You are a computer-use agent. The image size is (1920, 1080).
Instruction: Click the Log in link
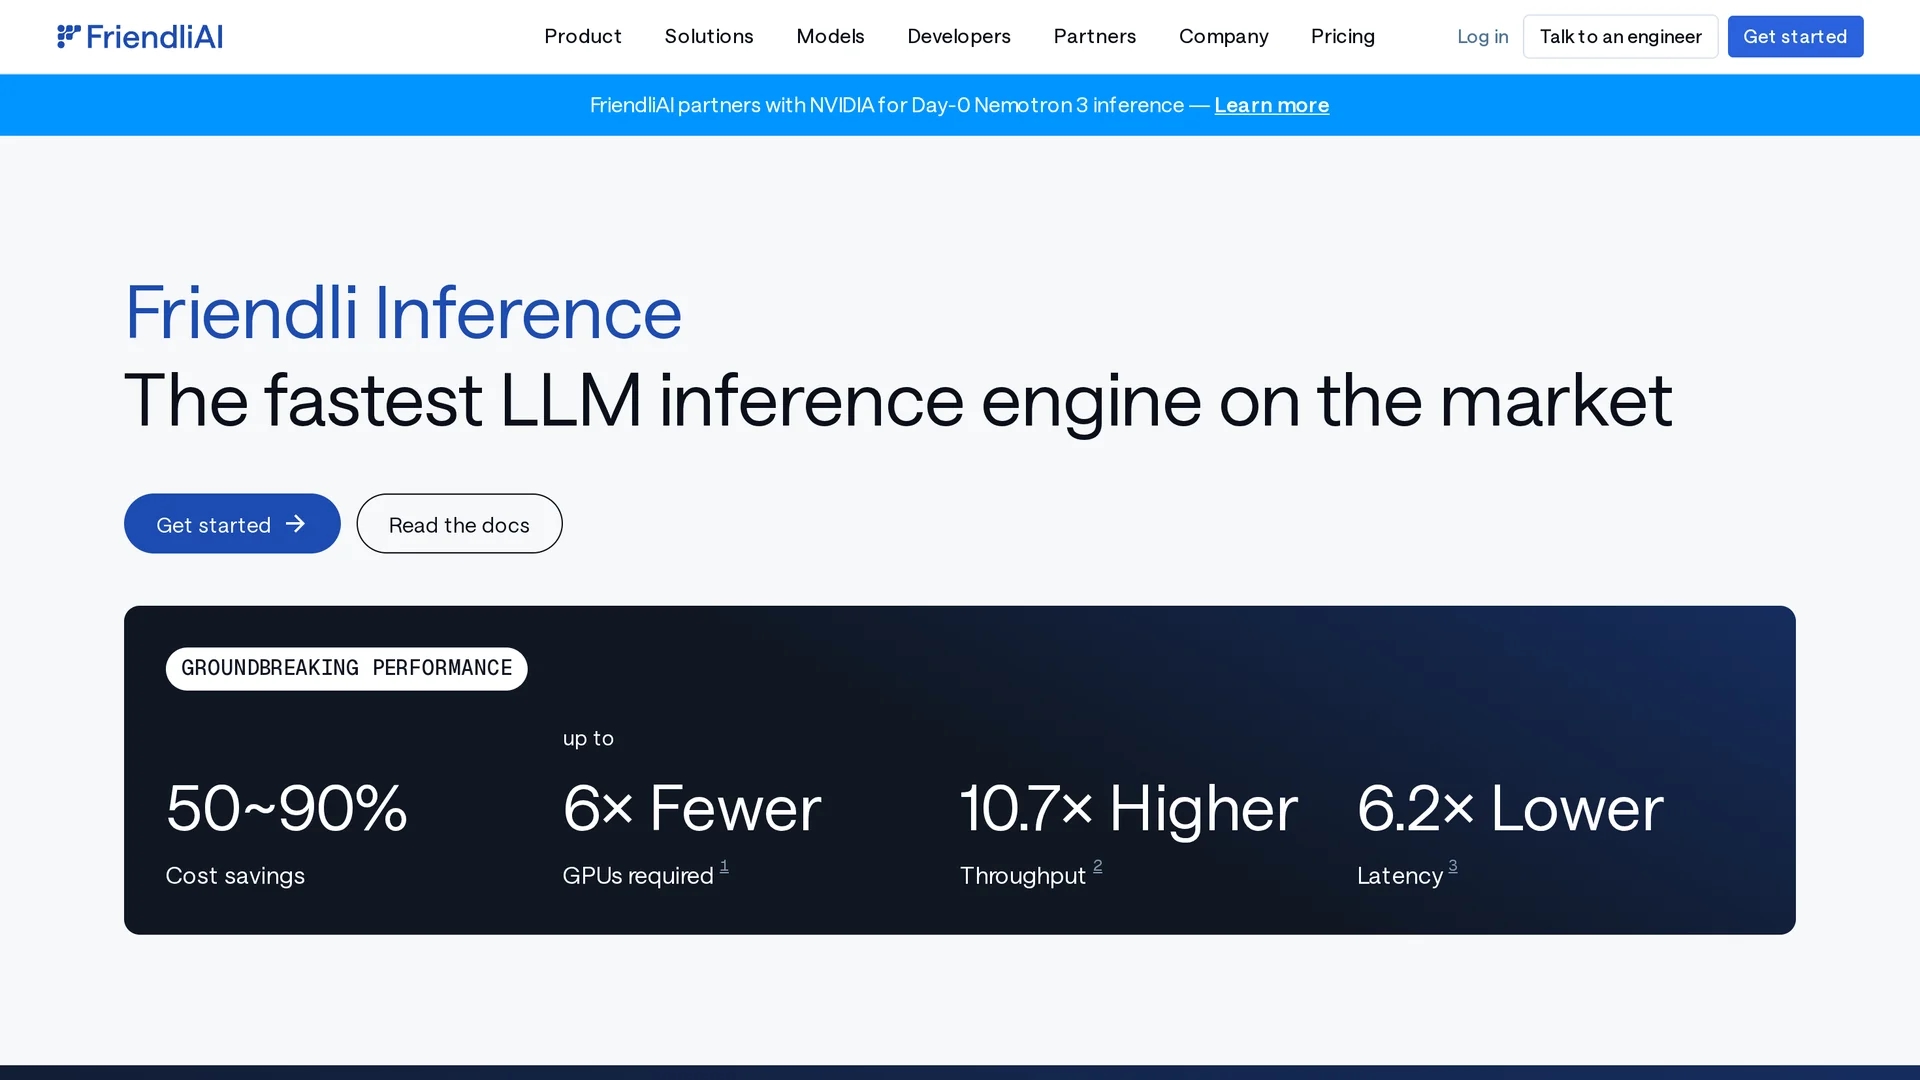[x=1482, y=37]
